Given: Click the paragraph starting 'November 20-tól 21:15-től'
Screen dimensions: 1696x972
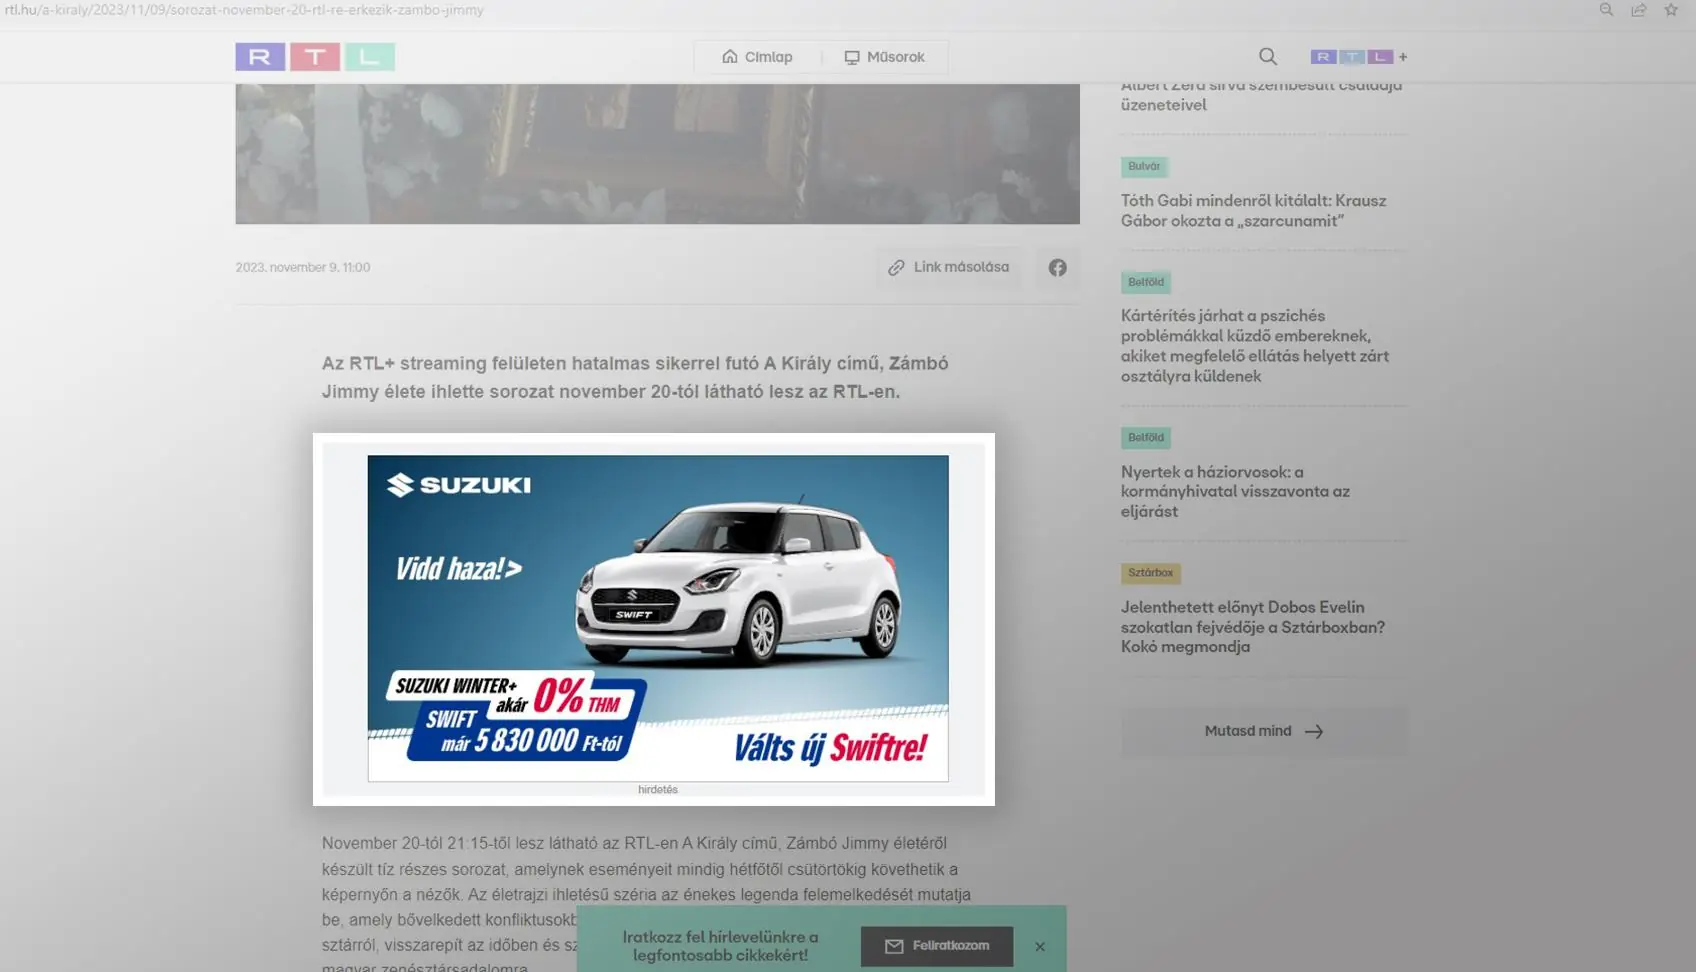Looking at the screenshot, I should (646, 903).
